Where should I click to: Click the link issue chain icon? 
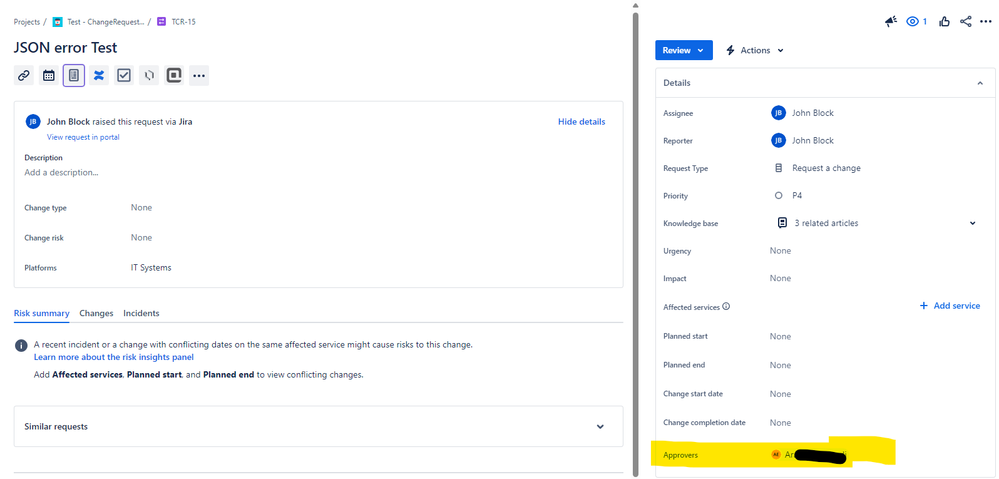[x=24, y=76]
